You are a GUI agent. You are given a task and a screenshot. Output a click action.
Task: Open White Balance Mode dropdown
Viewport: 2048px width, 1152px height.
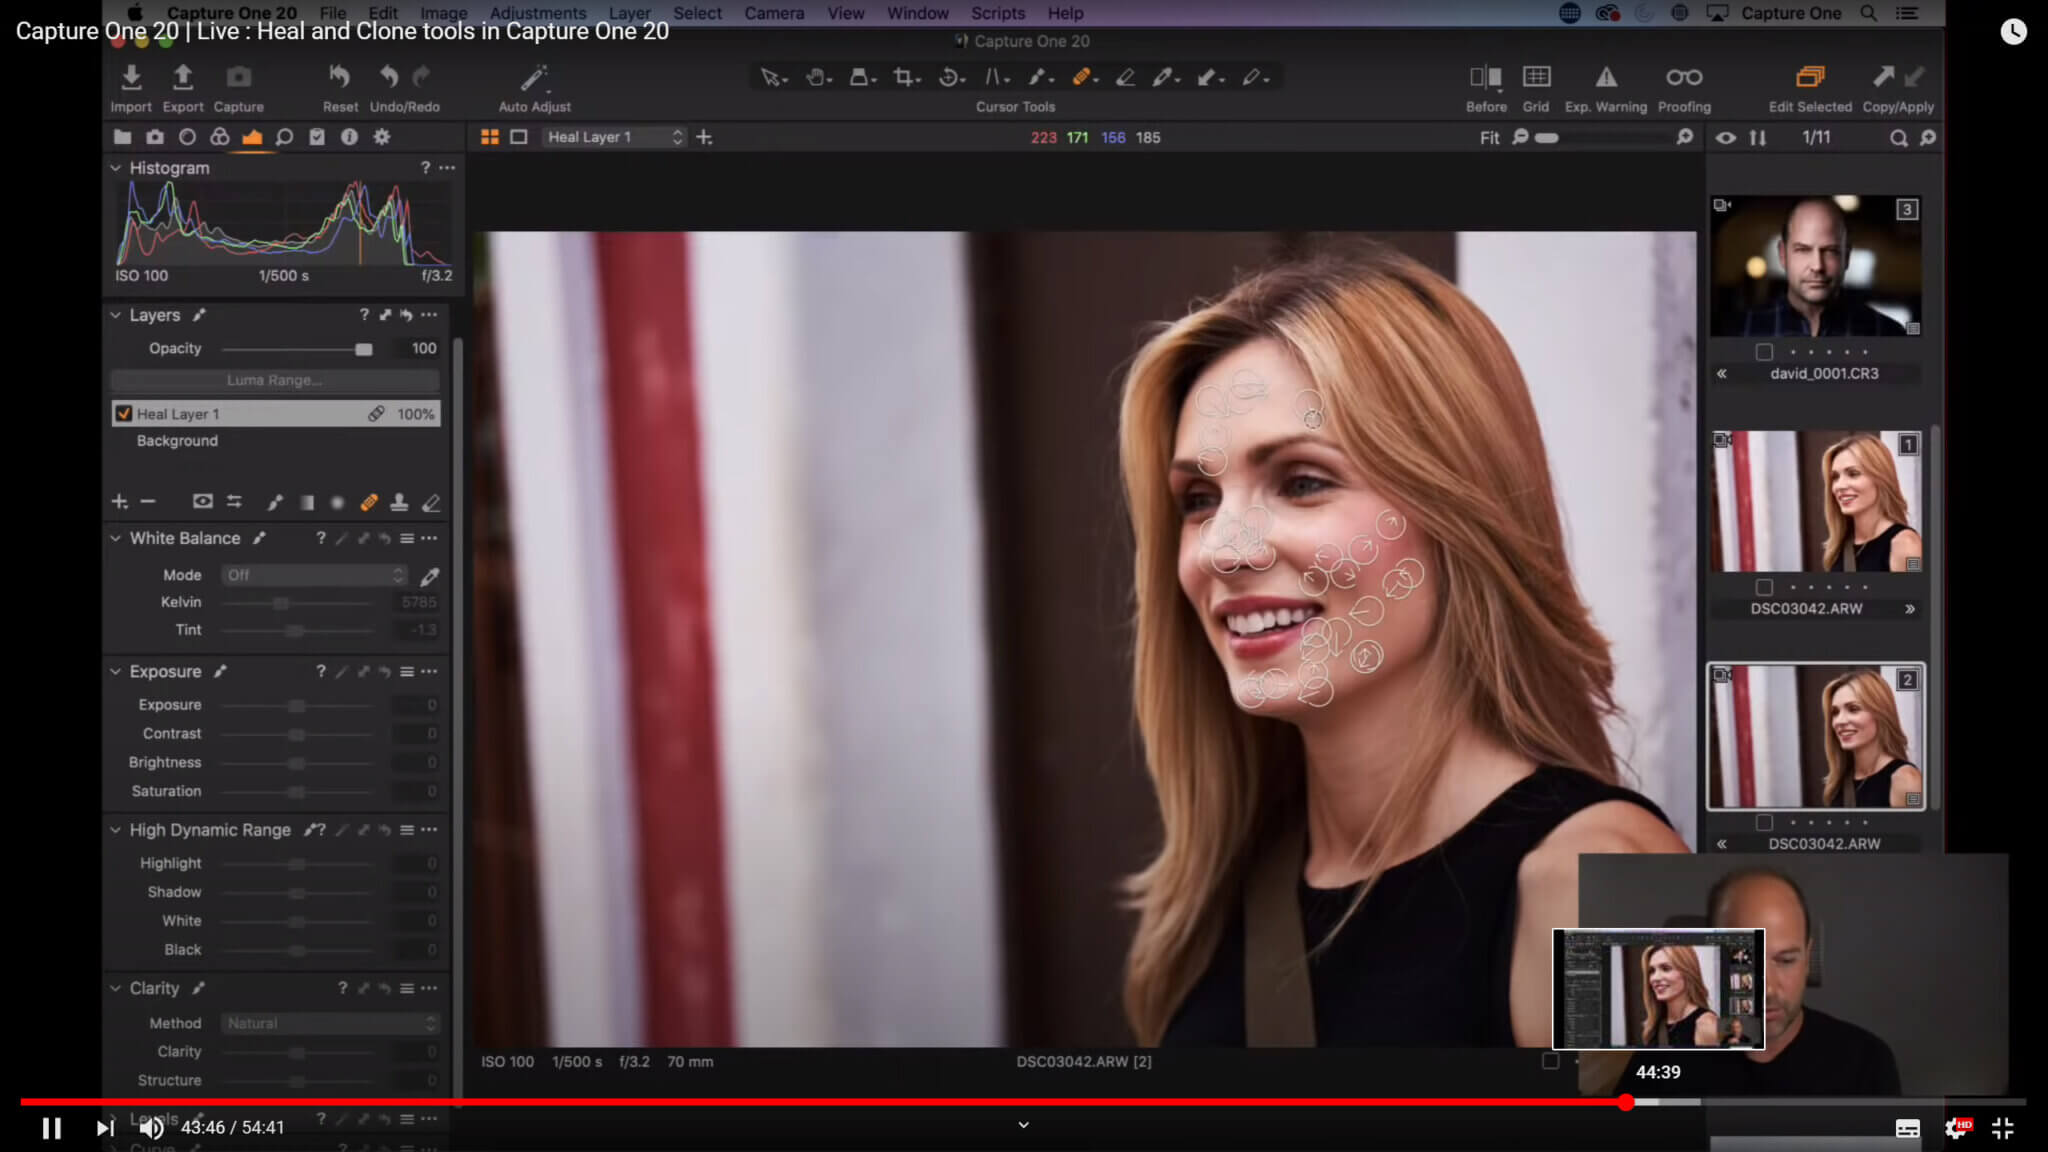314,575
